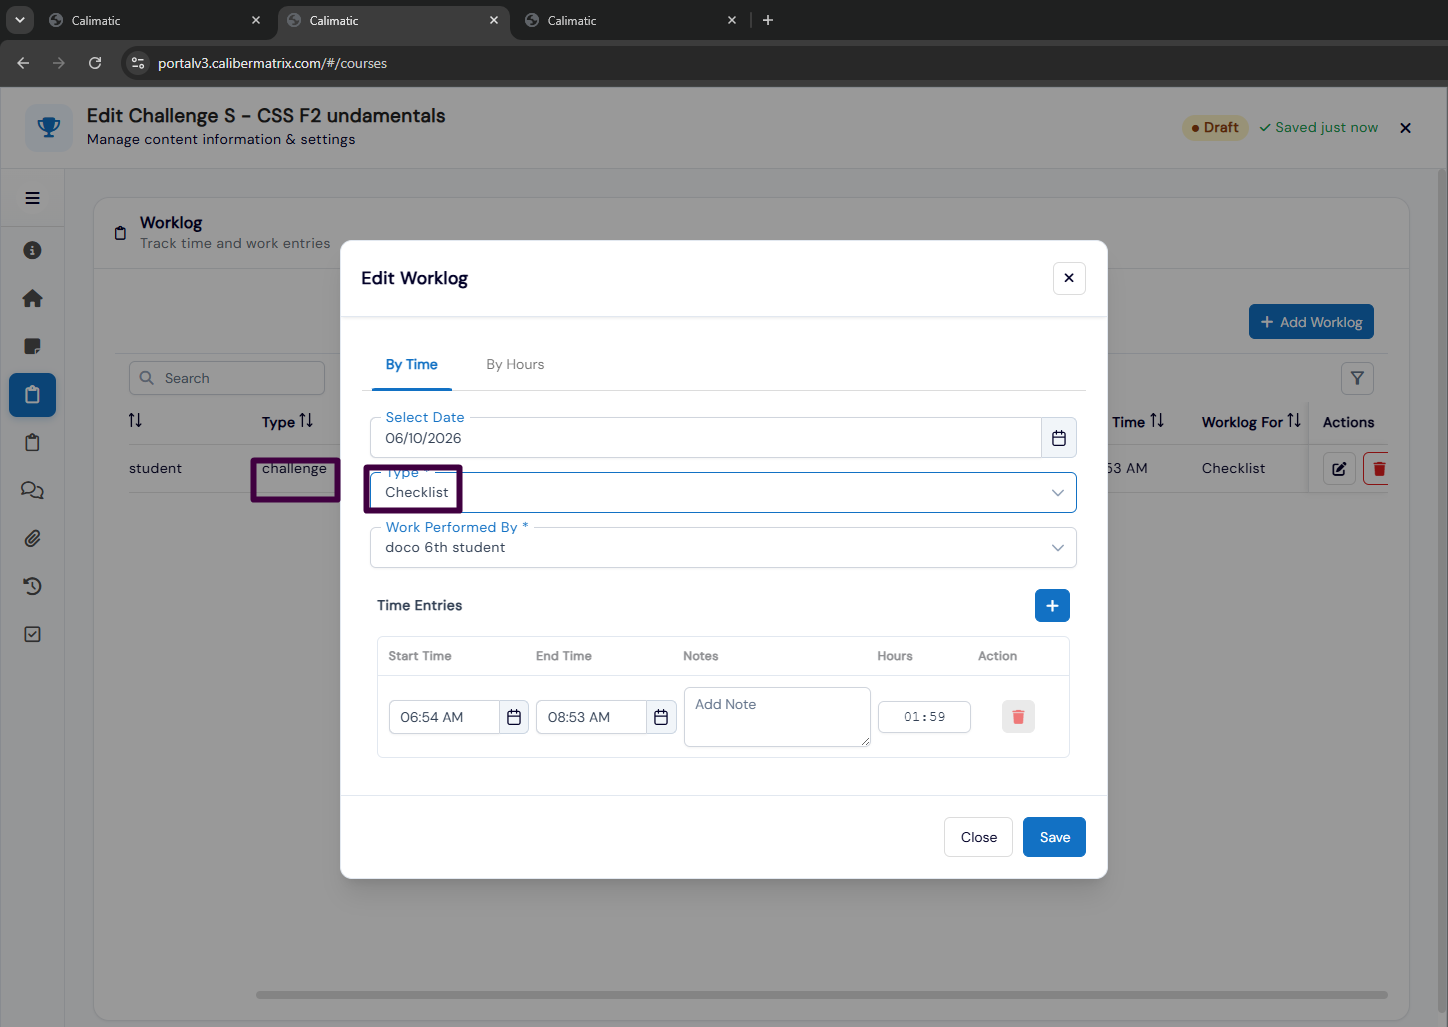Click the trophy challenge icon in header
Image resolution: width=1448 pixels, height=1027 pixels.
pos(49,127)
